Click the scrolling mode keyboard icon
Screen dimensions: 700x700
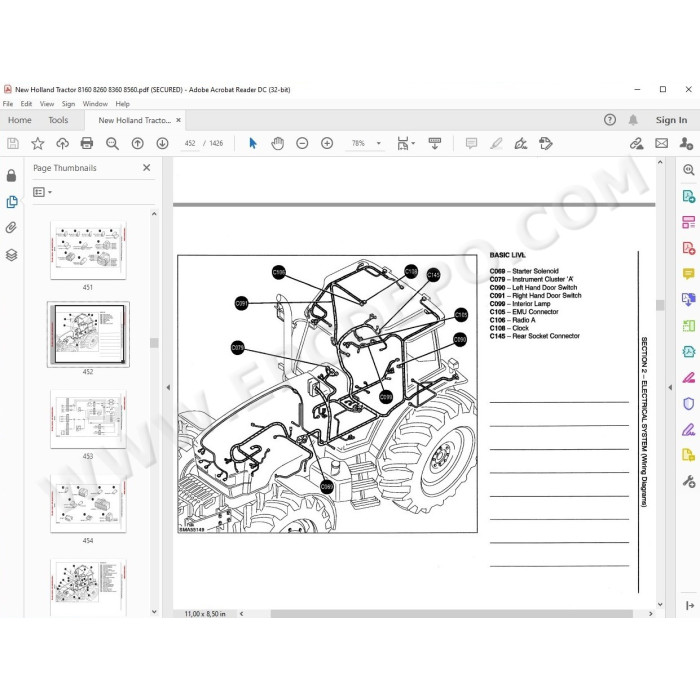click(435, 143)
